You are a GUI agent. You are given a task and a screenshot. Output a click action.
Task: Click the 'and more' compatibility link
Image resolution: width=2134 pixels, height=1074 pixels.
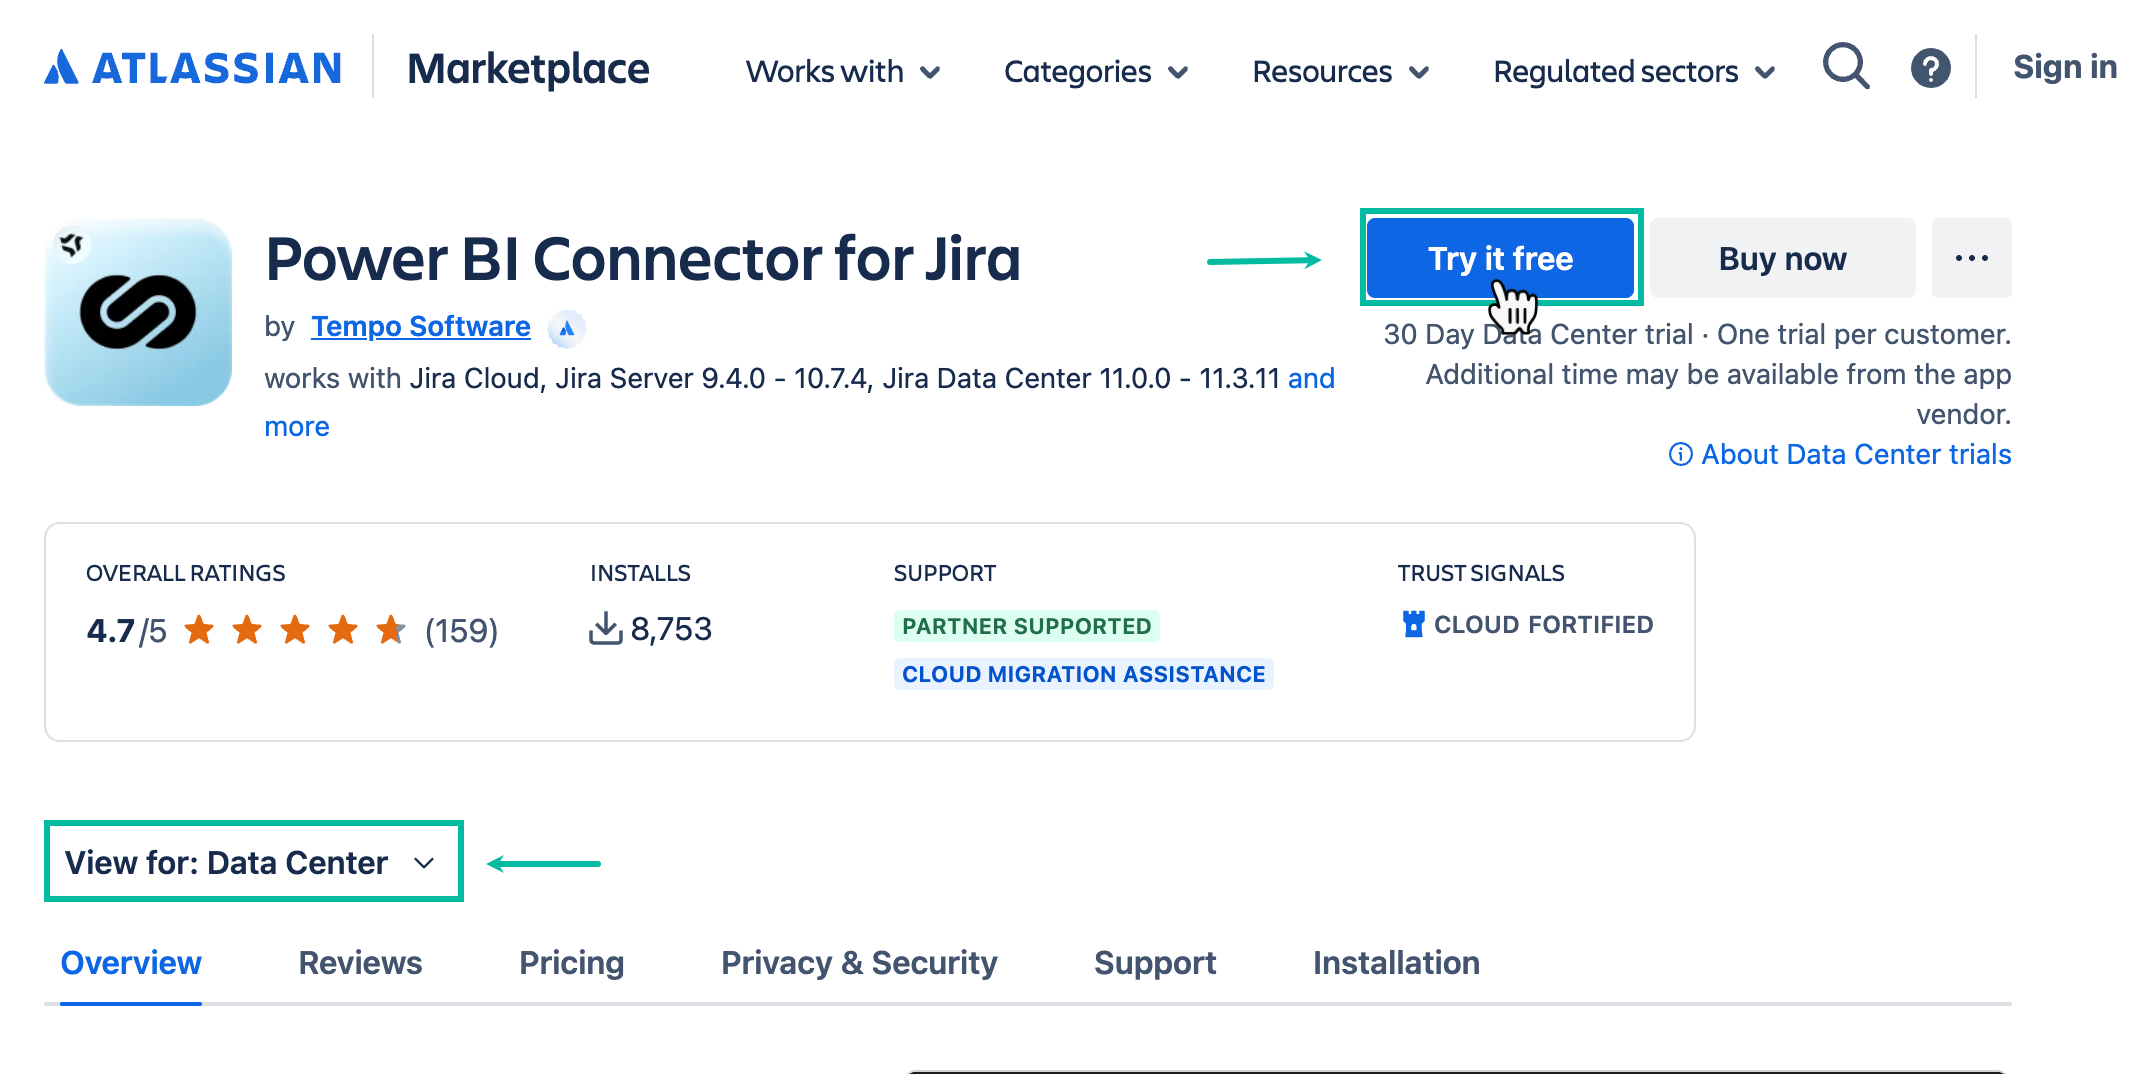pos(1311,378)
